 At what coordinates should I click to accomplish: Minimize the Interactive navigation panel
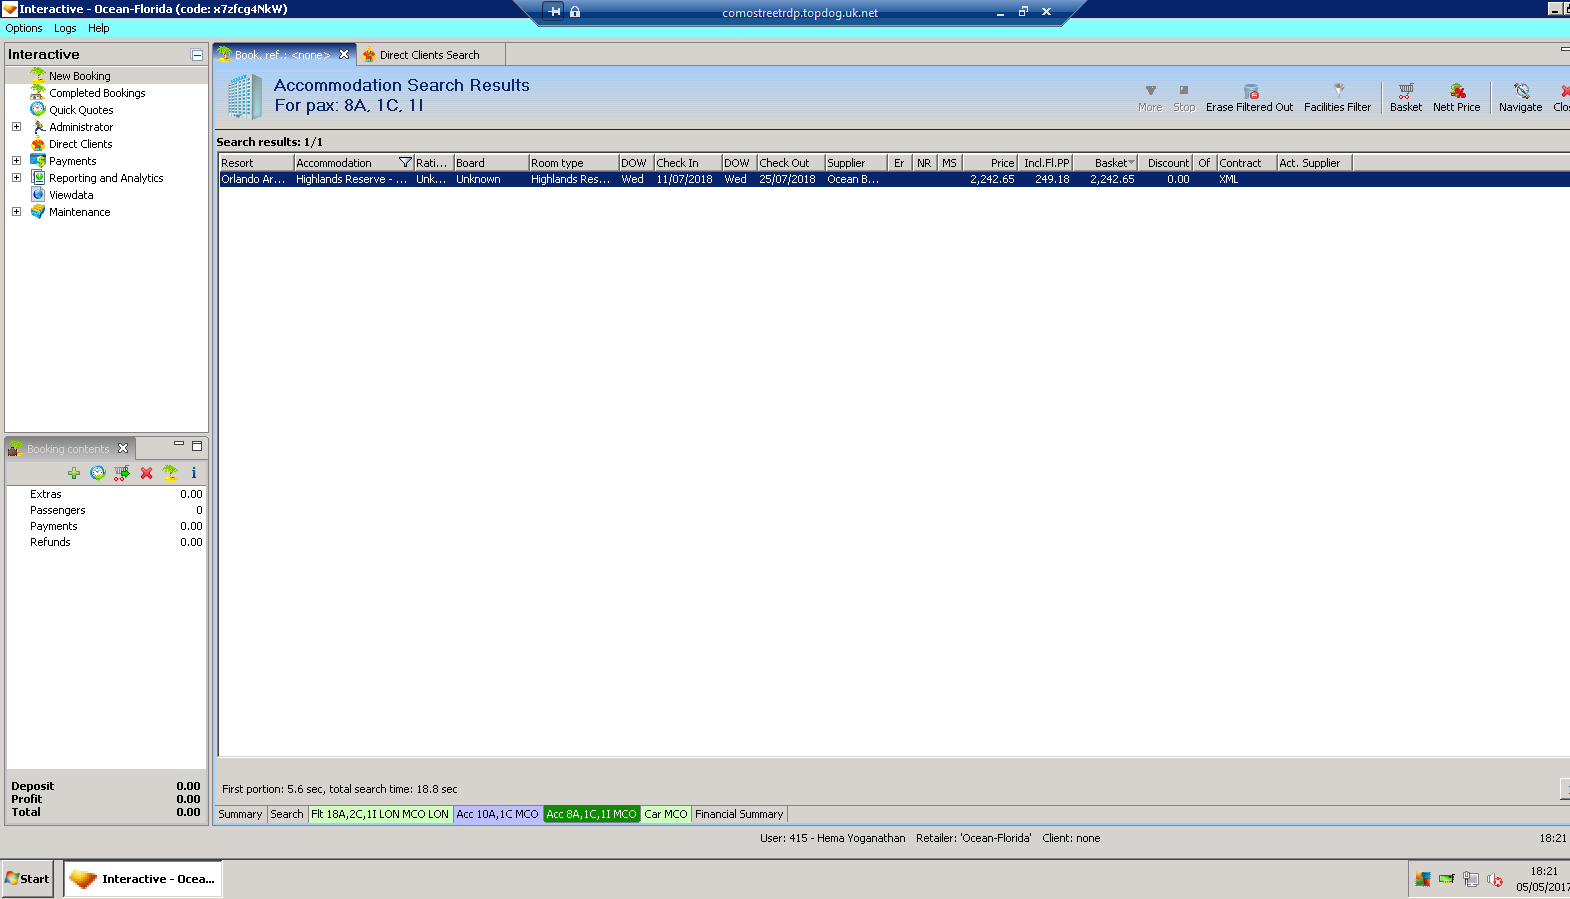(x=197, y=55)
